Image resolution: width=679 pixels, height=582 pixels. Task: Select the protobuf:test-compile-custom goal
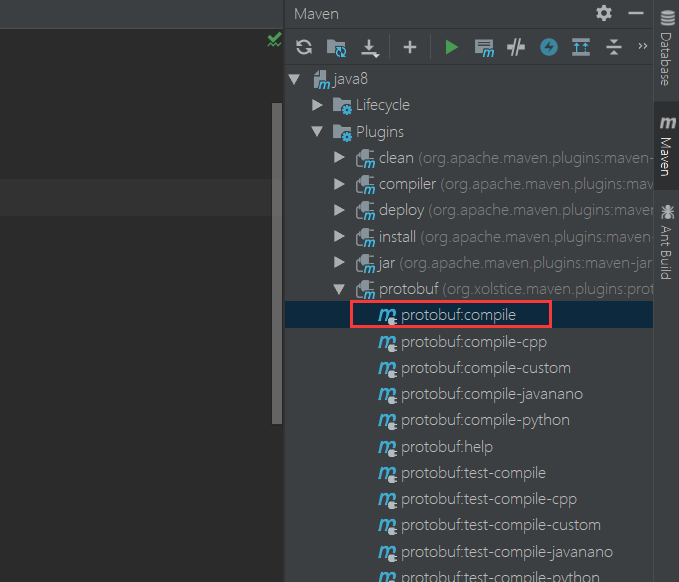(x=469, y=525)
